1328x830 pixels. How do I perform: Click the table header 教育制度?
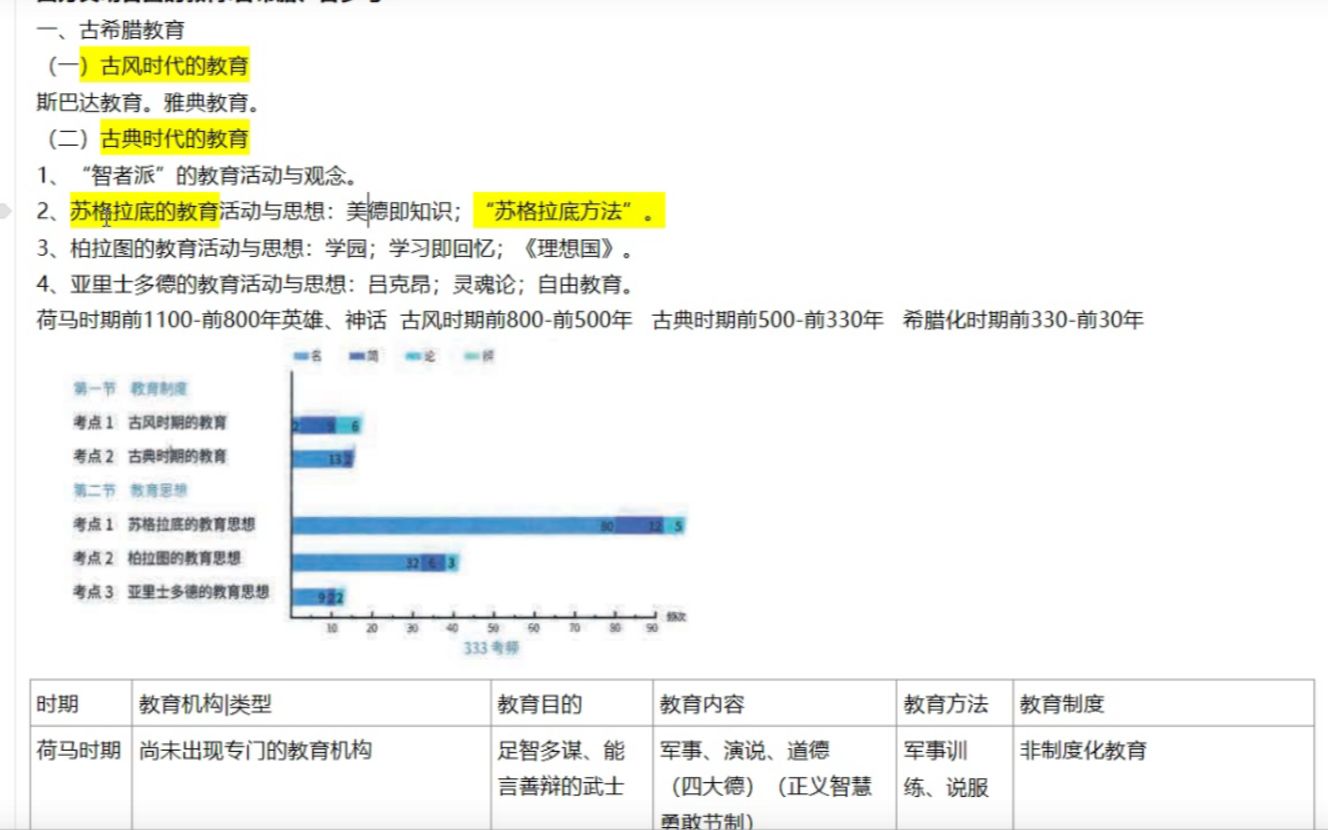pos(1062,705)
